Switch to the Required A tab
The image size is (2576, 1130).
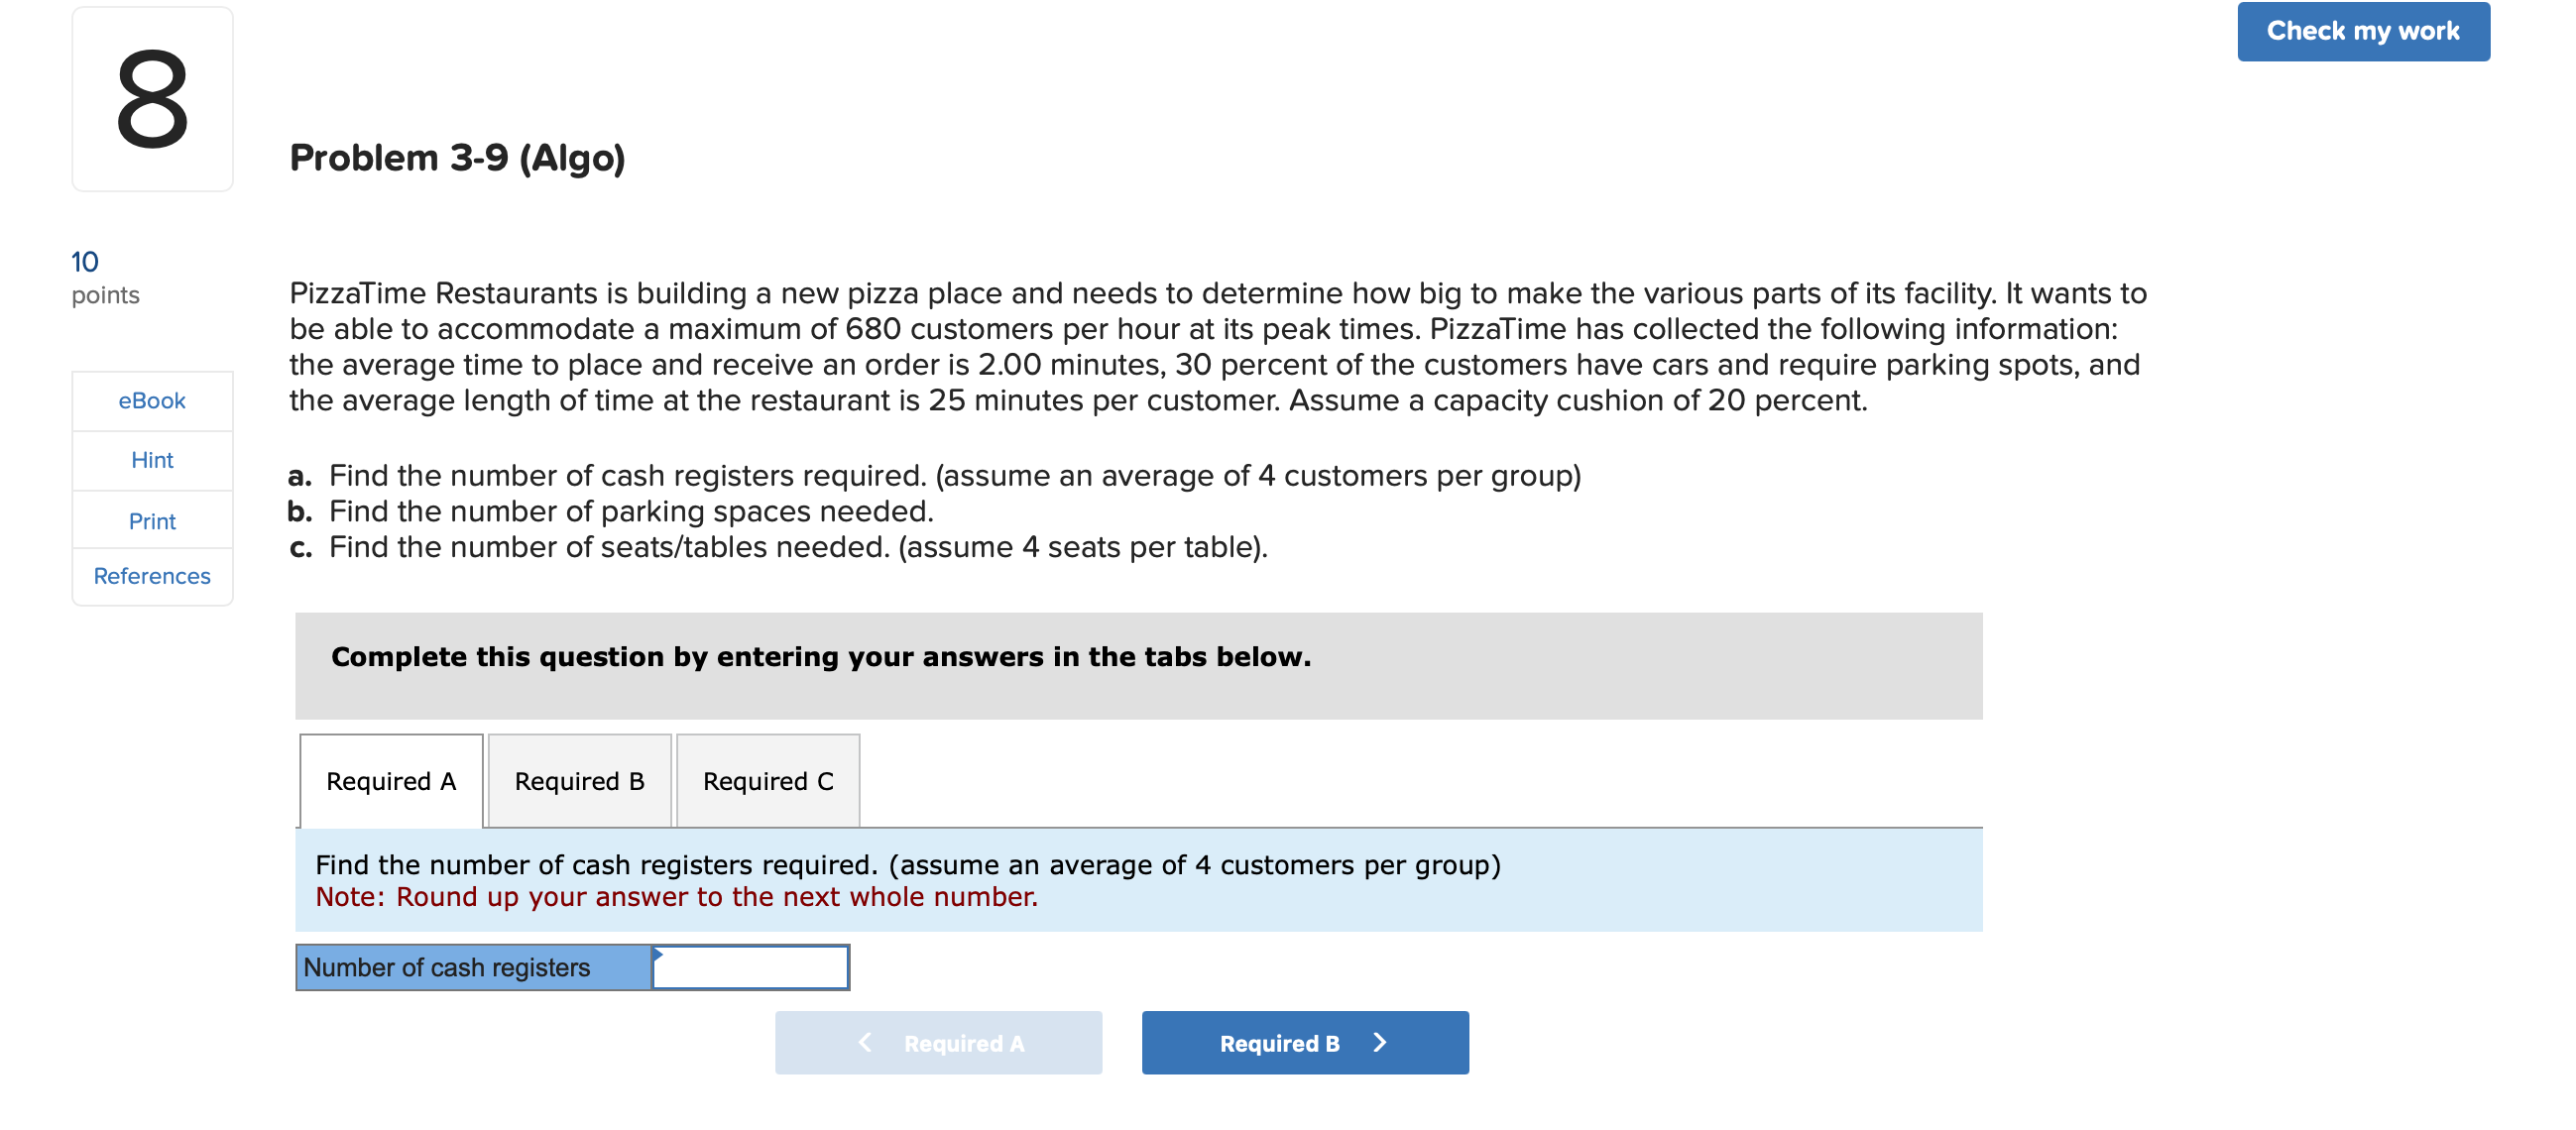391,781
